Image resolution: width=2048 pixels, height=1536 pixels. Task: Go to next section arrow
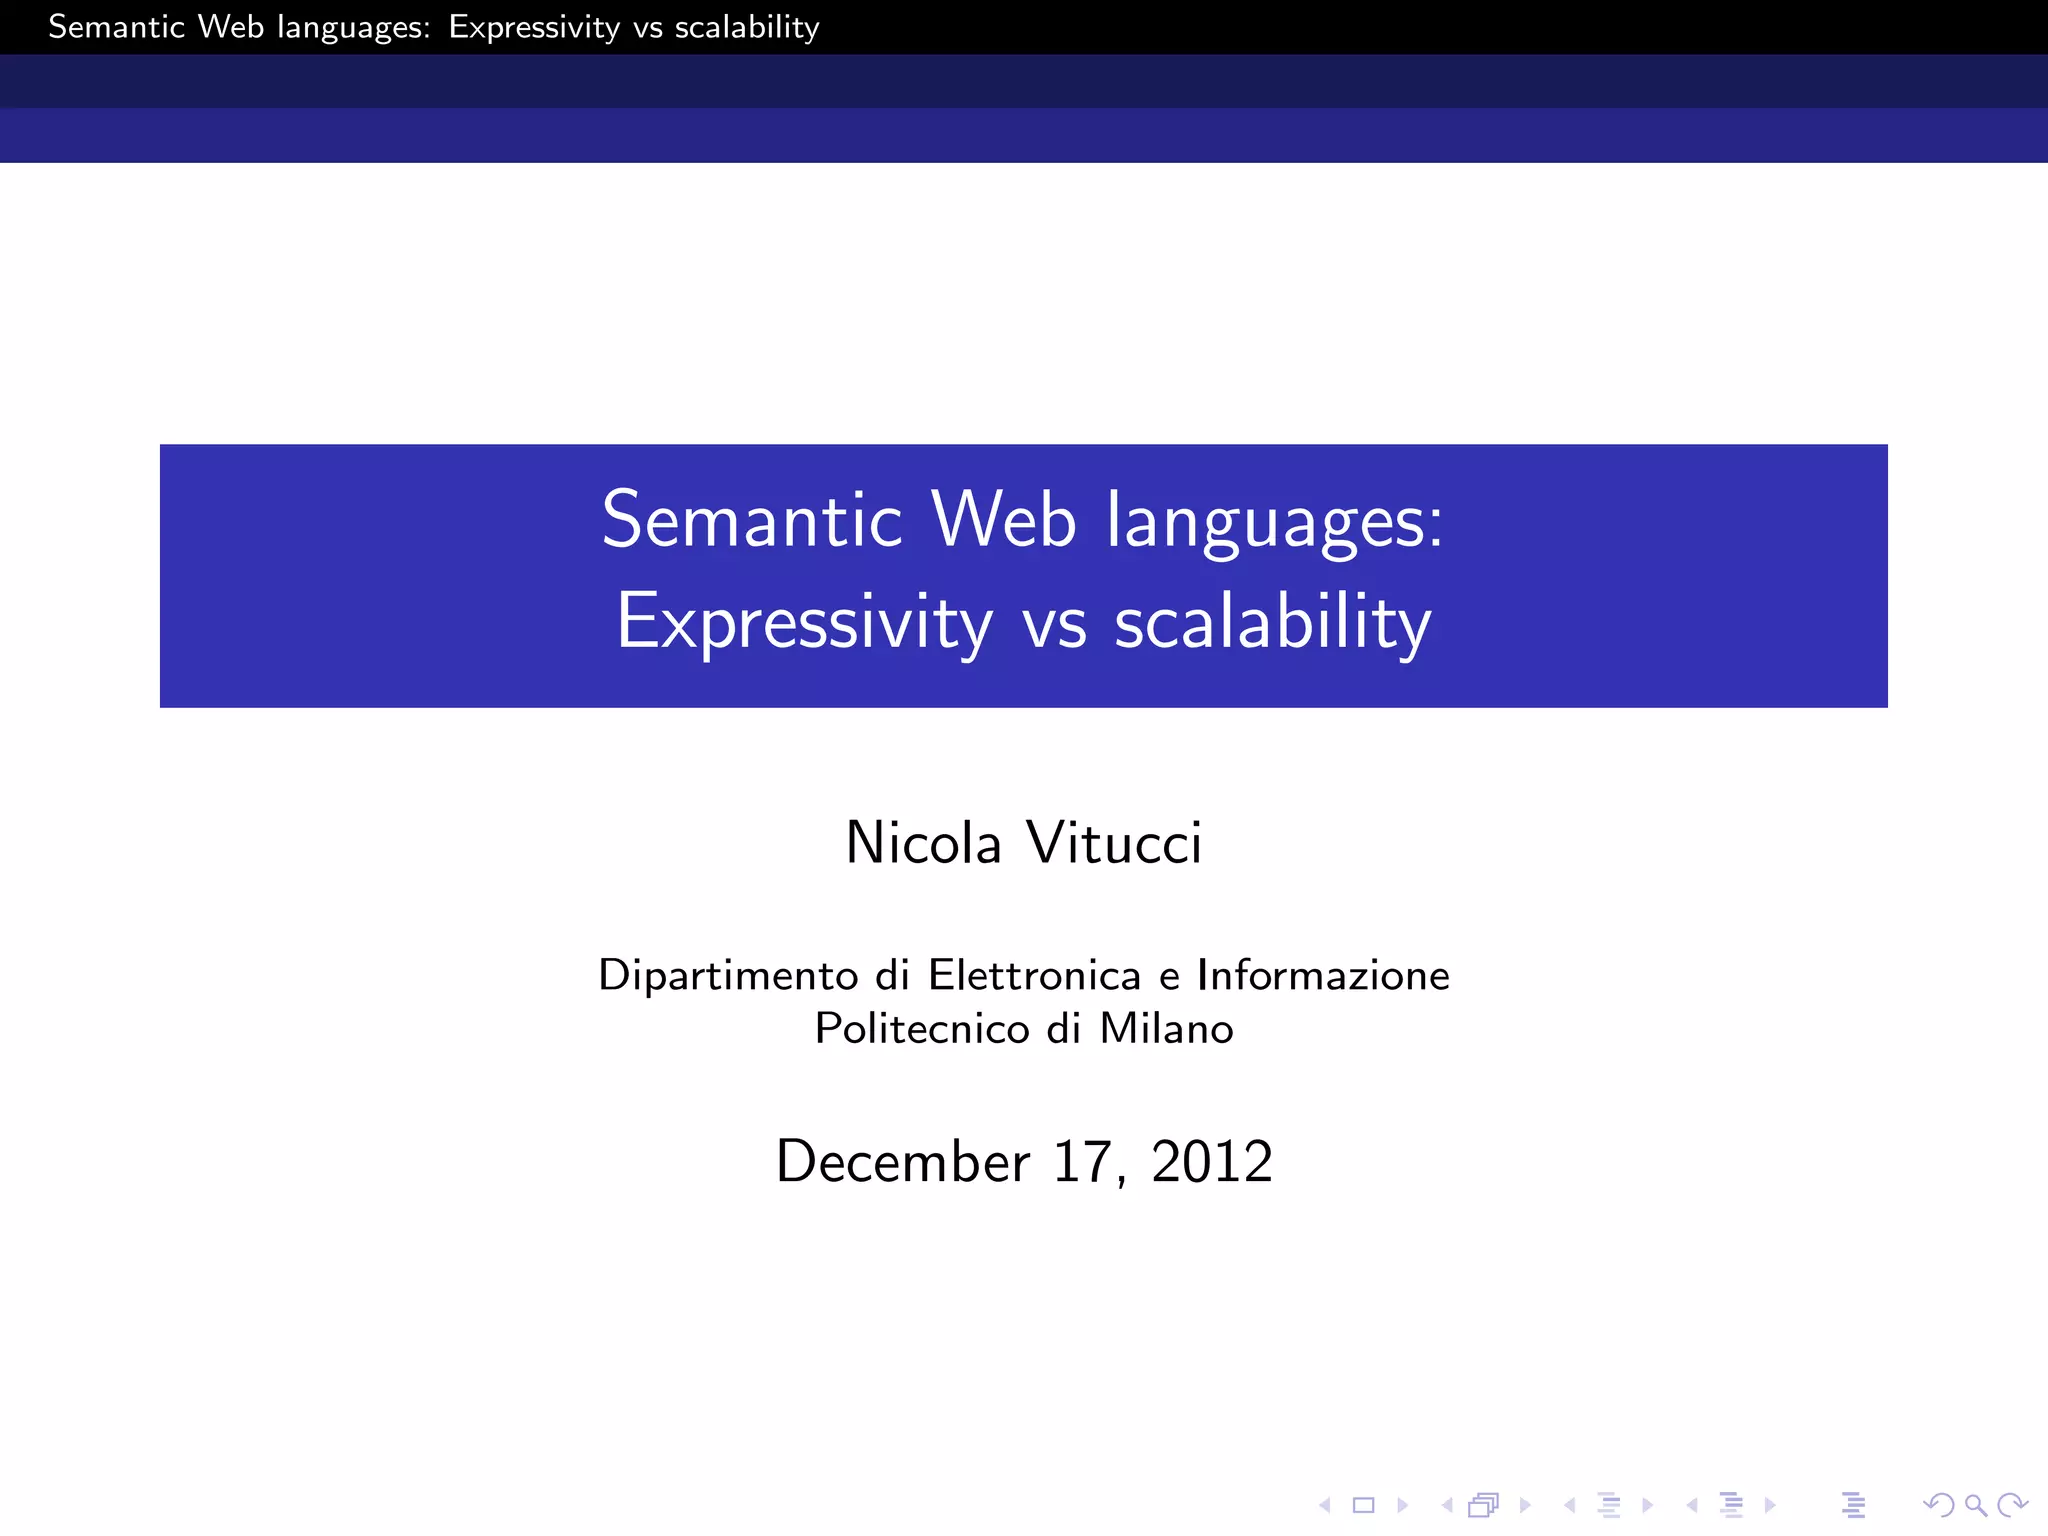(1770, 1505)
